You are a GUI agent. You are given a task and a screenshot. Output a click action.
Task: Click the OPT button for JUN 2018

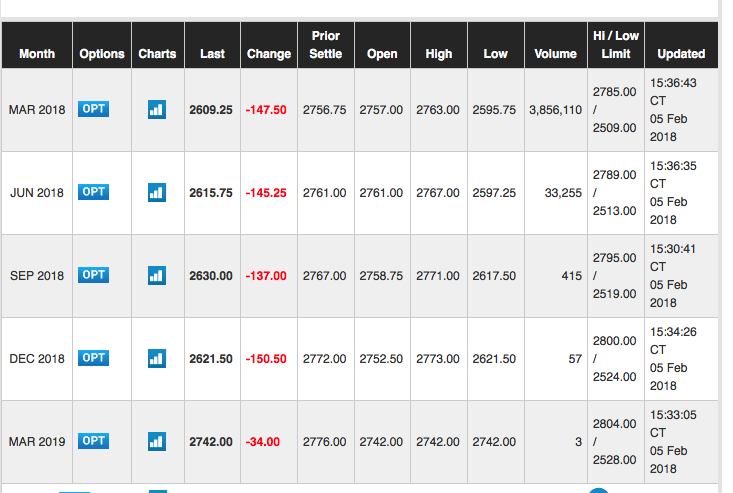click(x=93, y=192)
